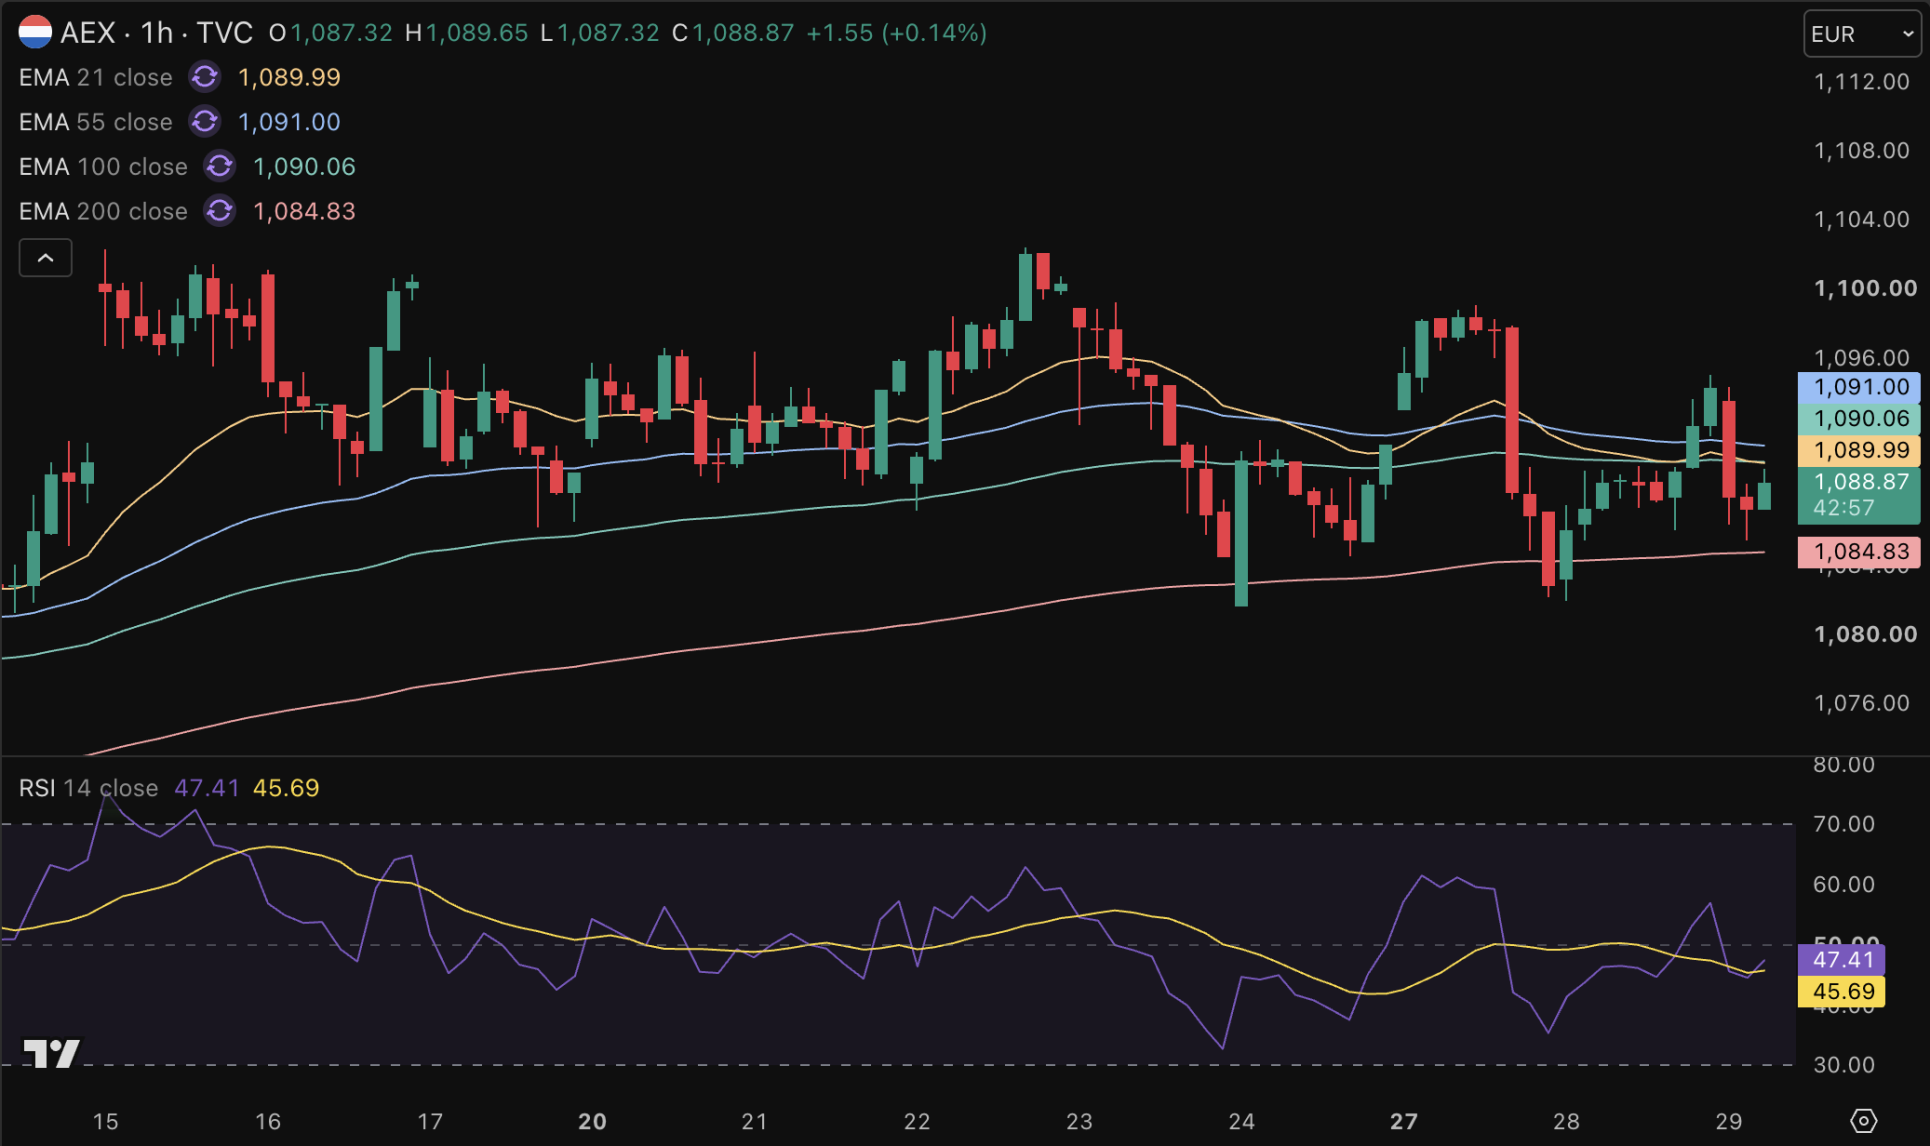Click the green 1,088.87 current price label
Image resolution: width=1930 pixels, height=1146 pixels.
pyautogui.click(x=1859, y=495)
